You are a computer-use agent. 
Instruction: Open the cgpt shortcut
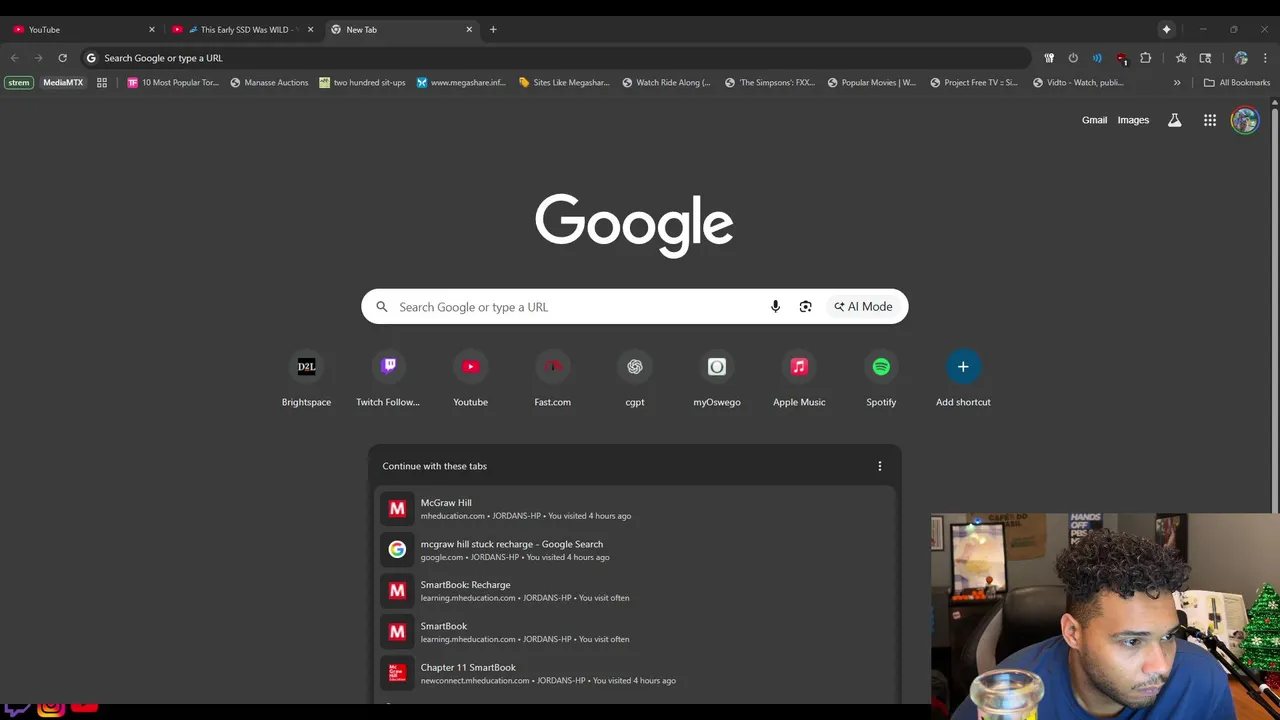(634, 379)
